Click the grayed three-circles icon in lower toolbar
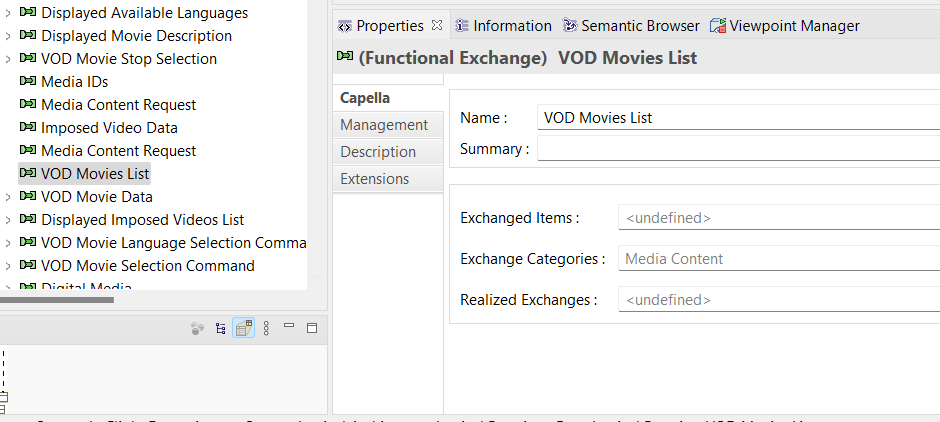940x422 pixels. click(198, 328)
